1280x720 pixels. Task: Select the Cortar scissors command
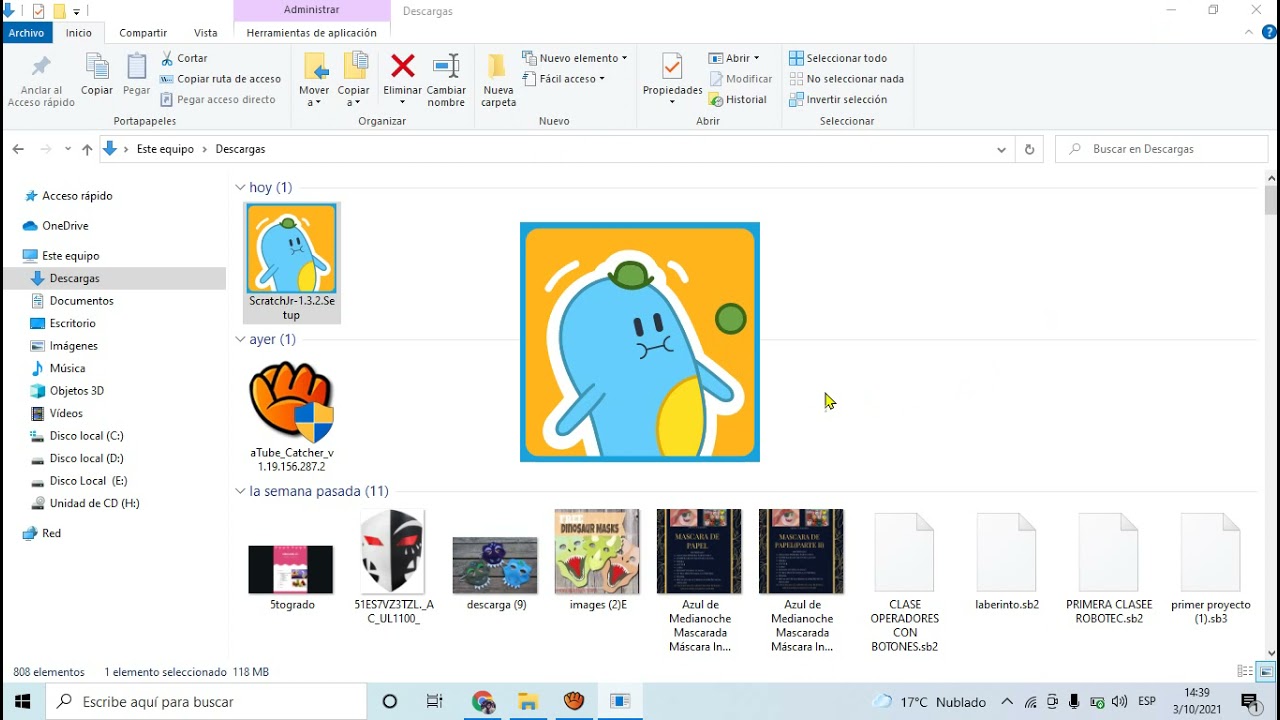(x=184, y=58)
